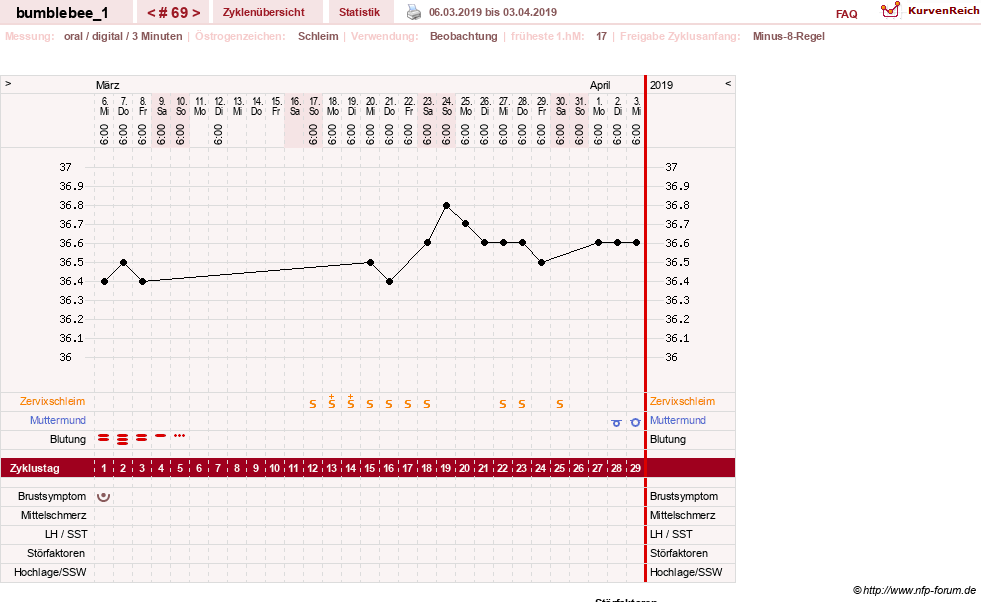Select the Muttermund symbol on cycle day 29

[635, 422]
